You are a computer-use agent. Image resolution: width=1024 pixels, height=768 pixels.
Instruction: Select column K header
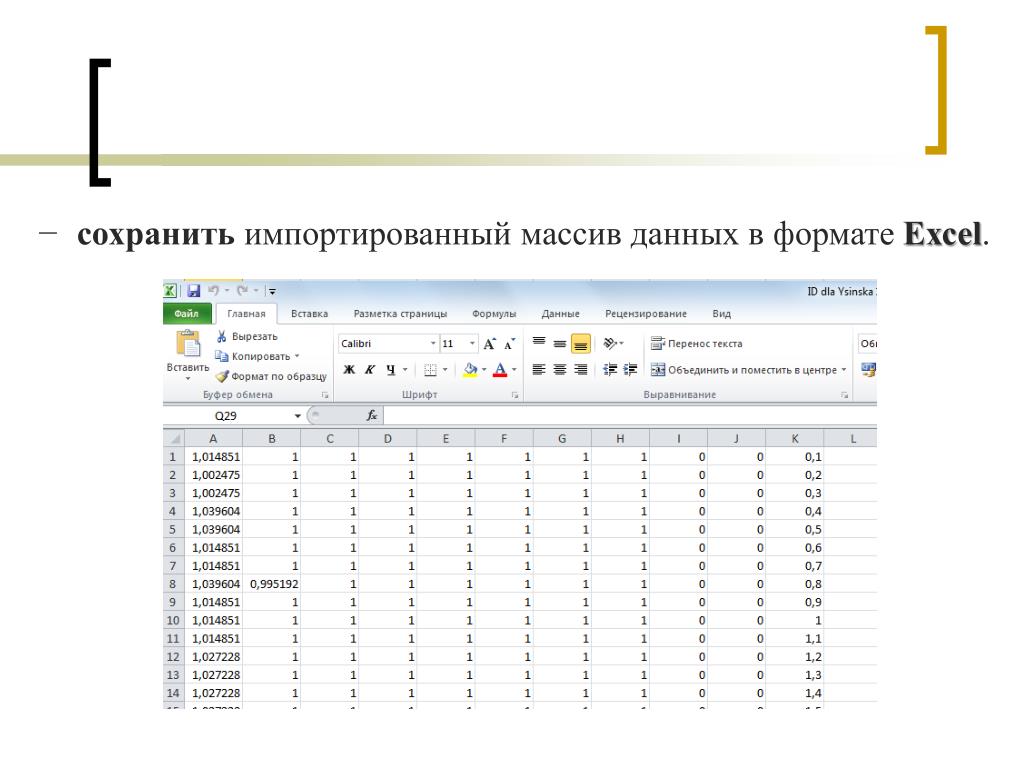click(x=795, y=439)
